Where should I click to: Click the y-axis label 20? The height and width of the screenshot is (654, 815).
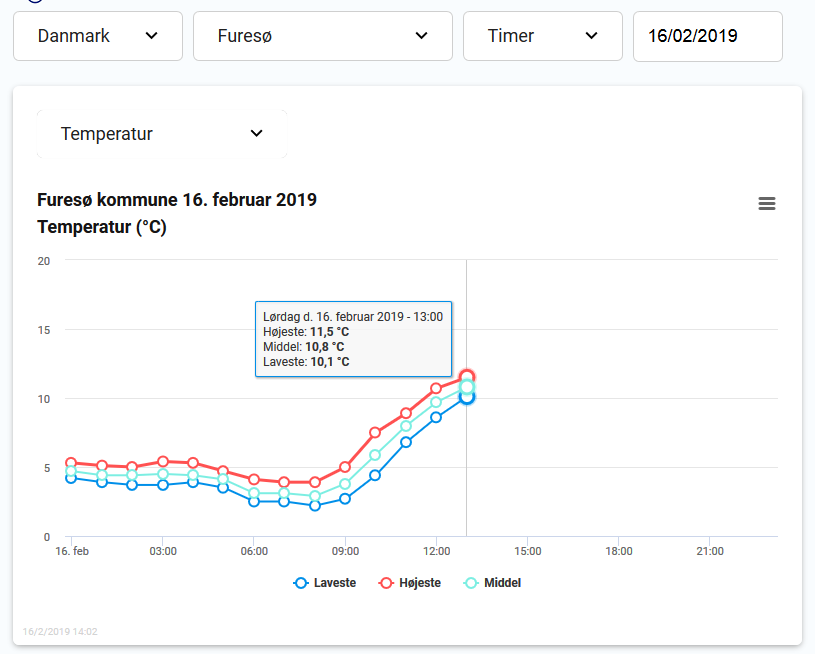click(44, 261)
